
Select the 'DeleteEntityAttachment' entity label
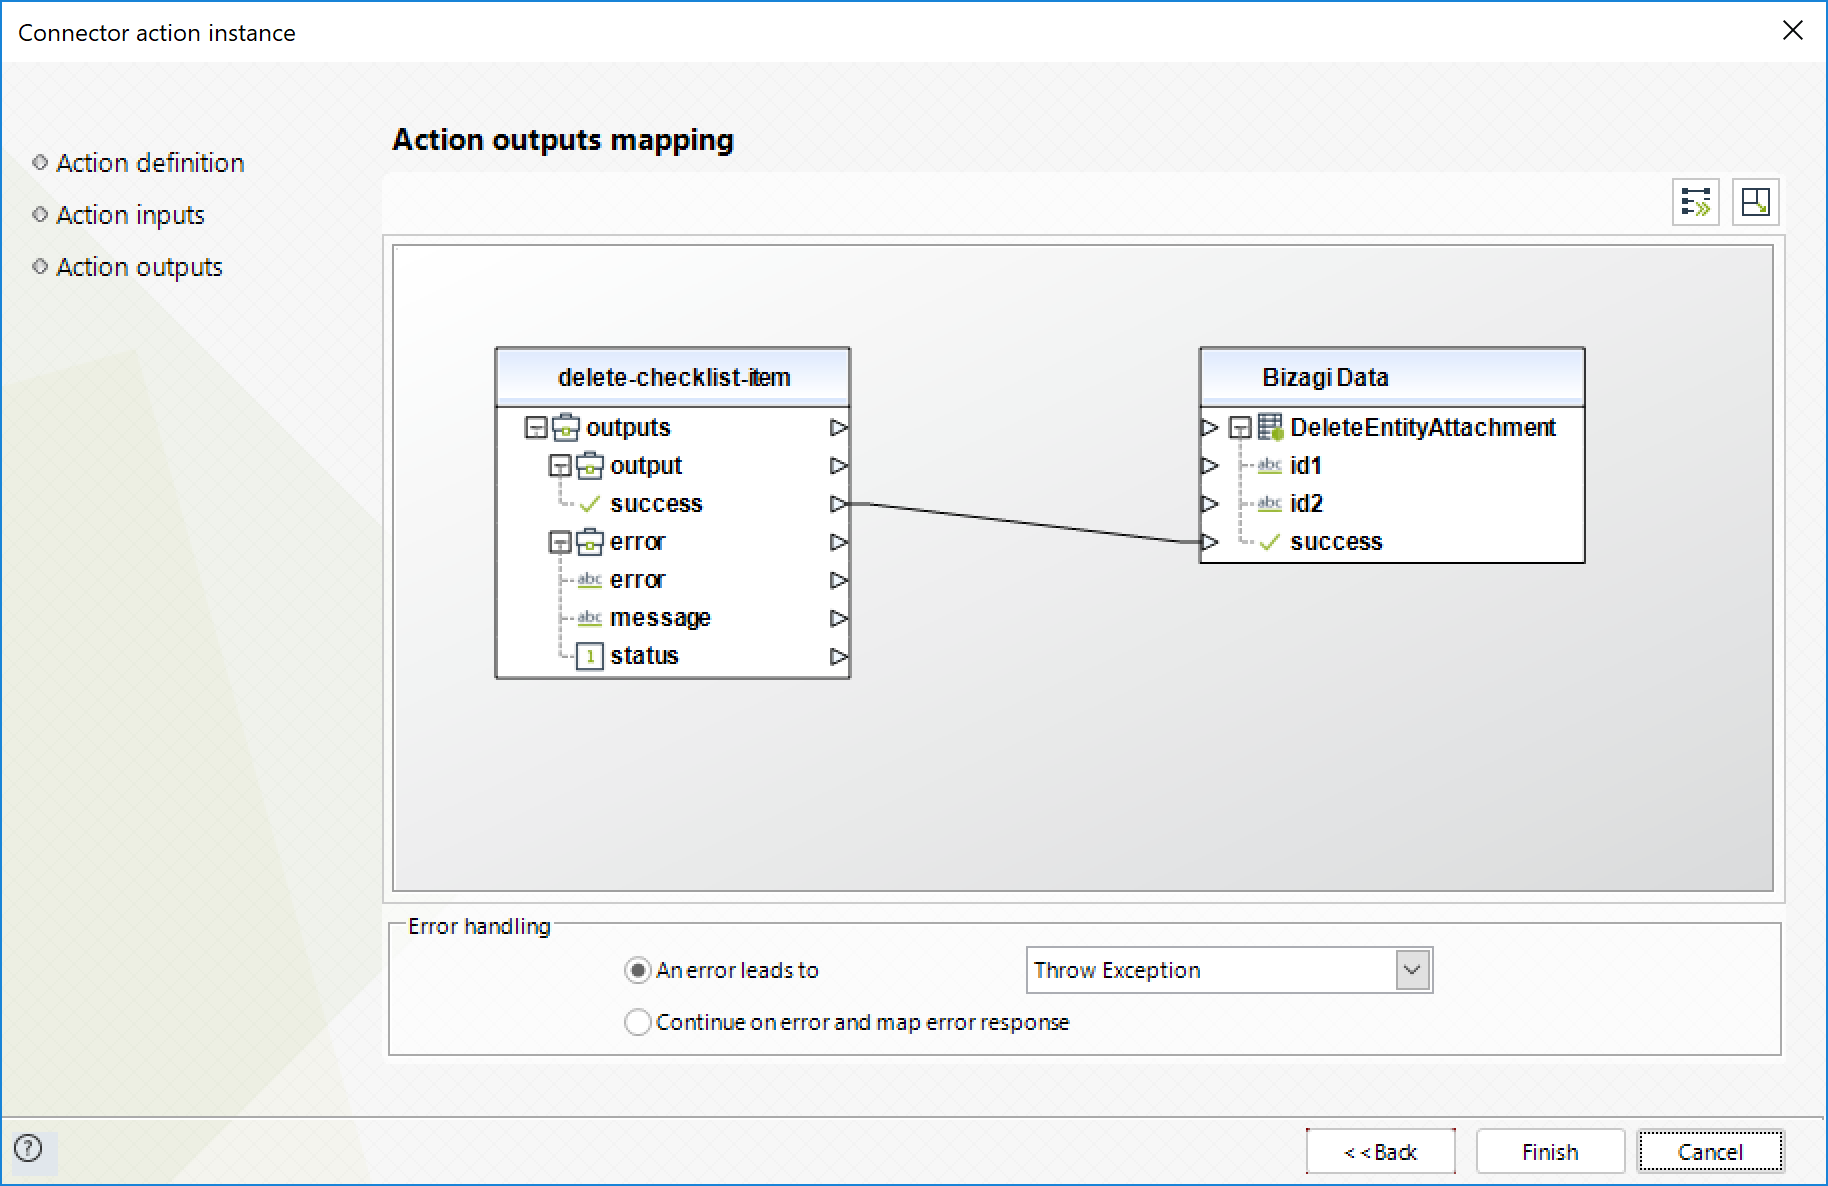pos(1423,427)
